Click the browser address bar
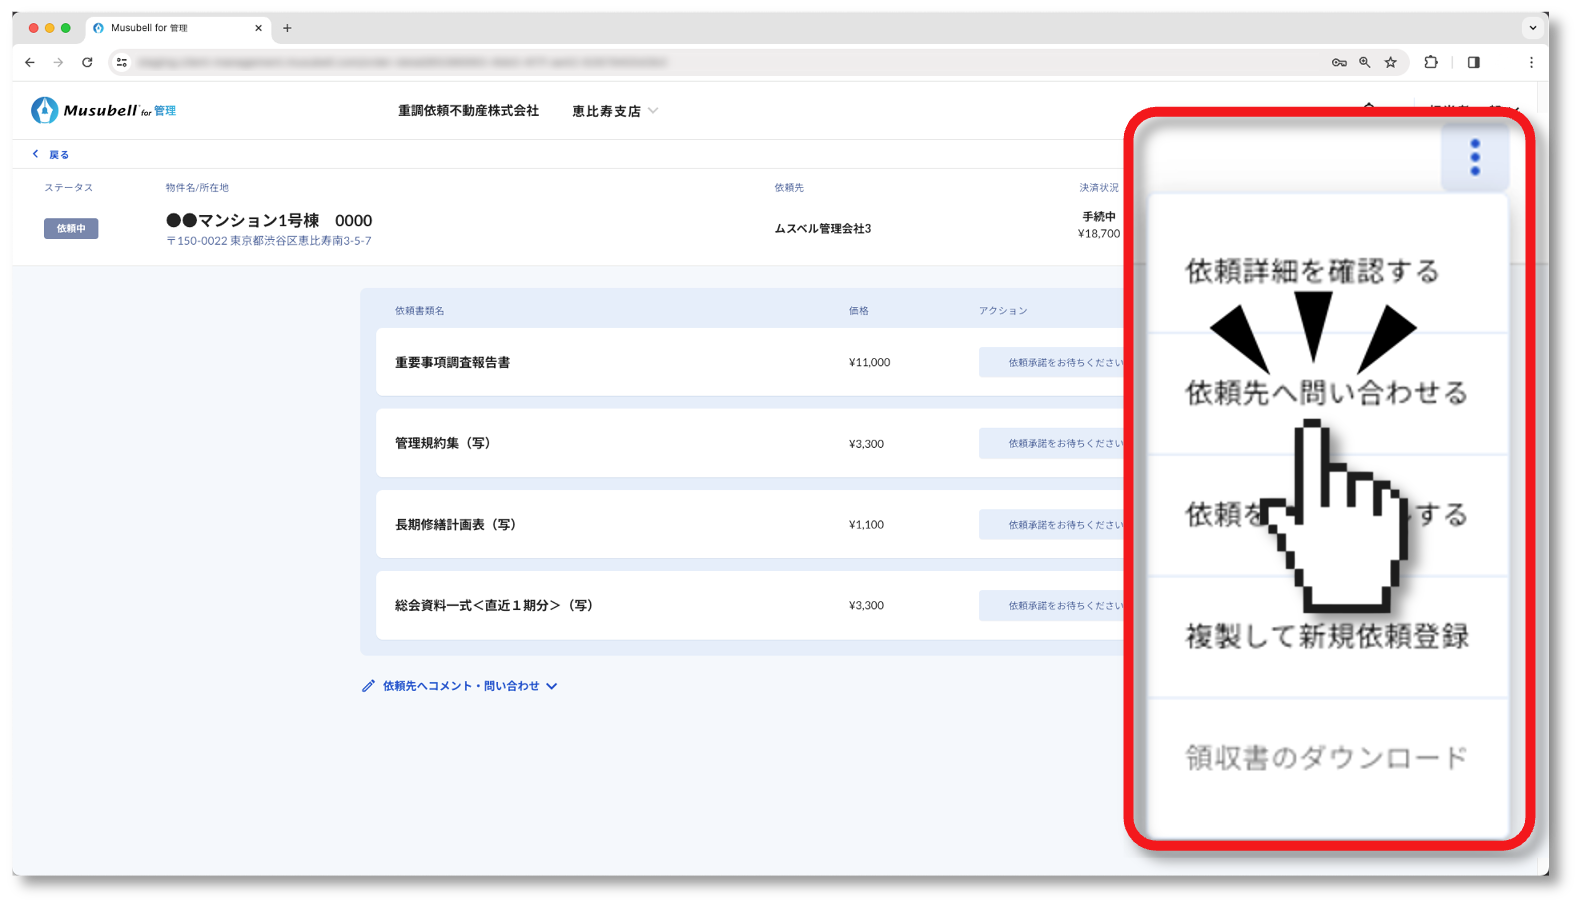 [x=700, y=62]
